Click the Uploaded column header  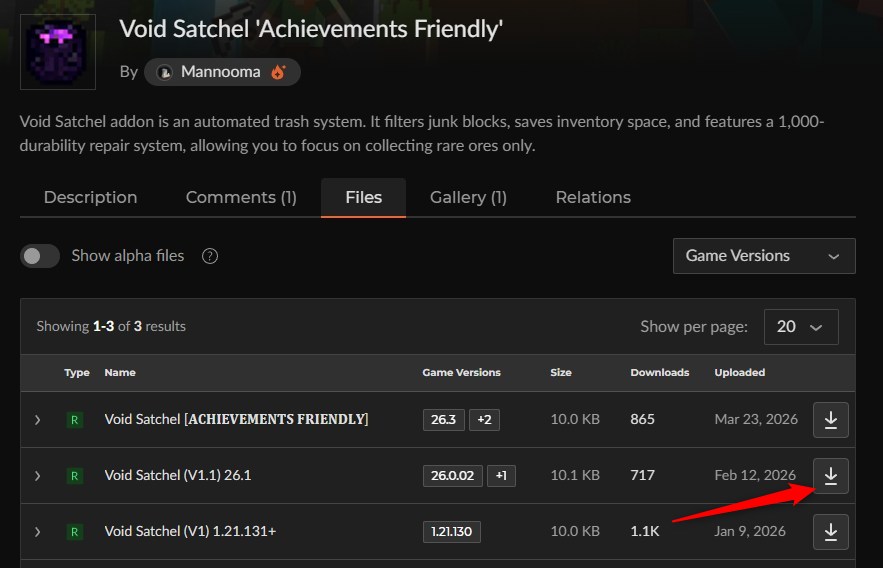(x=739, y=373)
